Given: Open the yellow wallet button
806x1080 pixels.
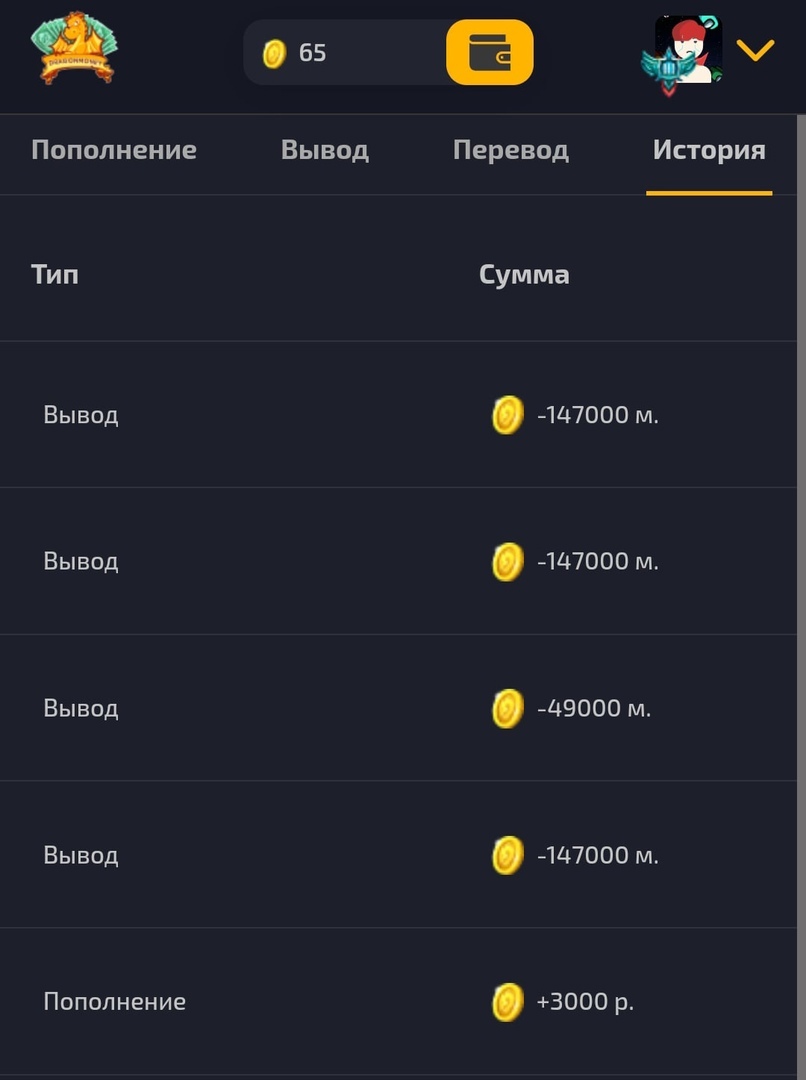Looking at the screenshot, I should point(489,52).
